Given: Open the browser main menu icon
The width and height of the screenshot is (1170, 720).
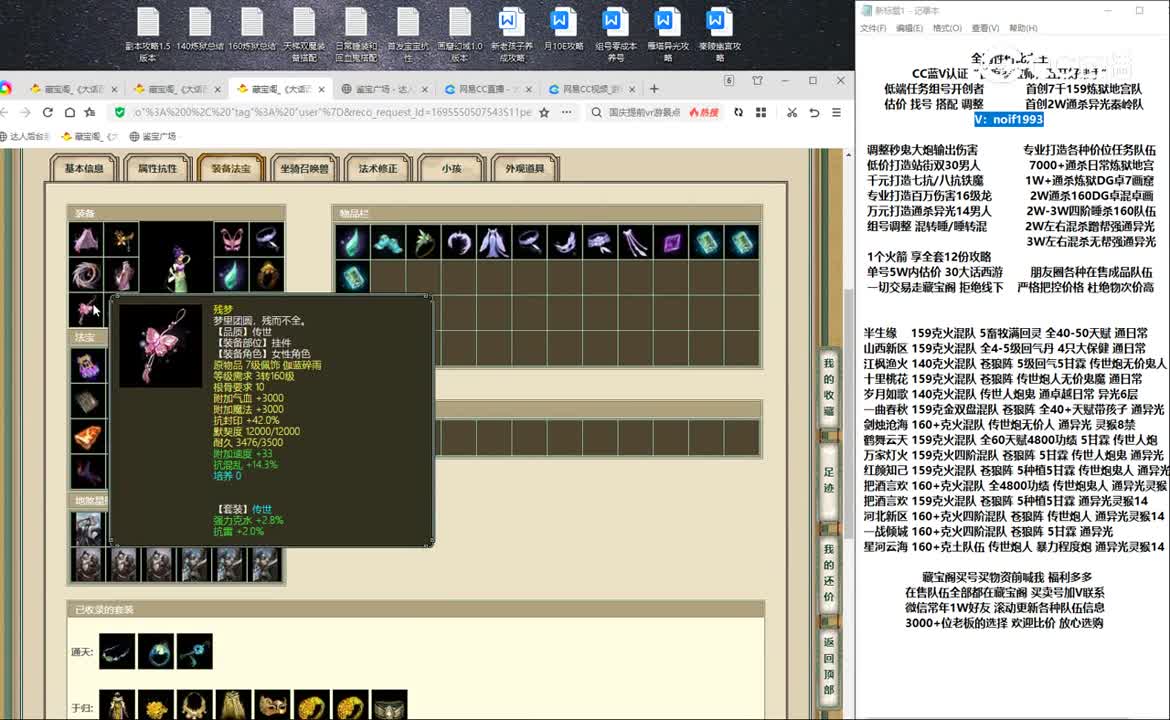Looking at the screenshot, I should click(x=836, y=113).
